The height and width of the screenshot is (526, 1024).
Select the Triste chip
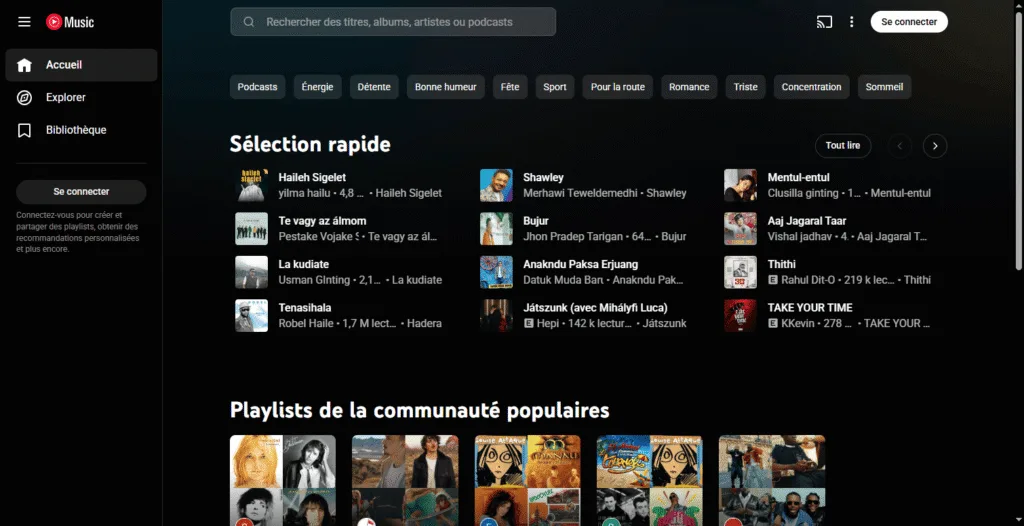(x=745, y=87)
